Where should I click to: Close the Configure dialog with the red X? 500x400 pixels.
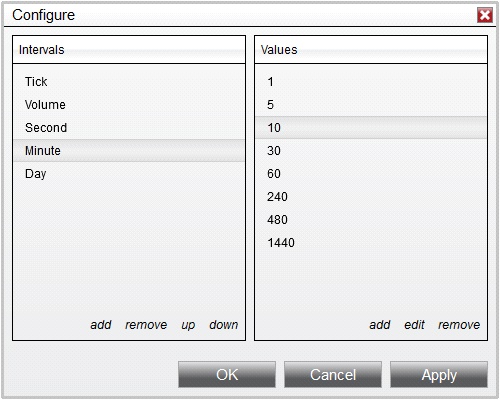pyautogui.click(x=485, y=15)
